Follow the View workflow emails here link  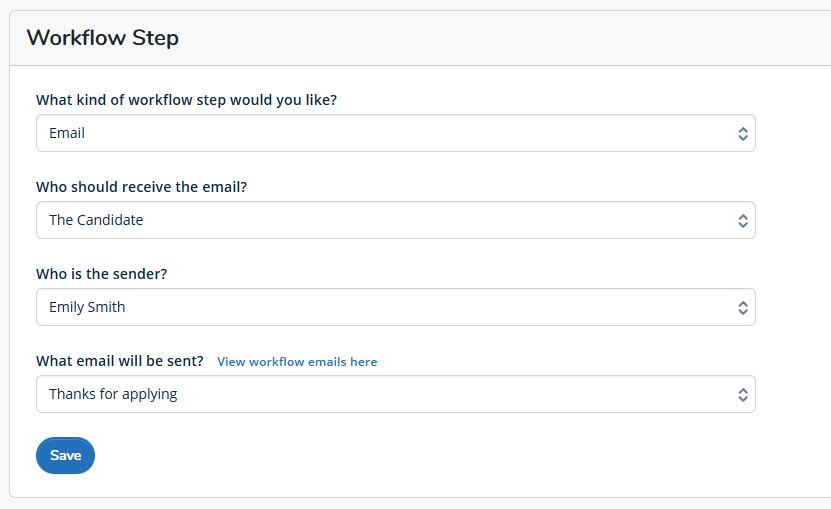click(297, 362)
